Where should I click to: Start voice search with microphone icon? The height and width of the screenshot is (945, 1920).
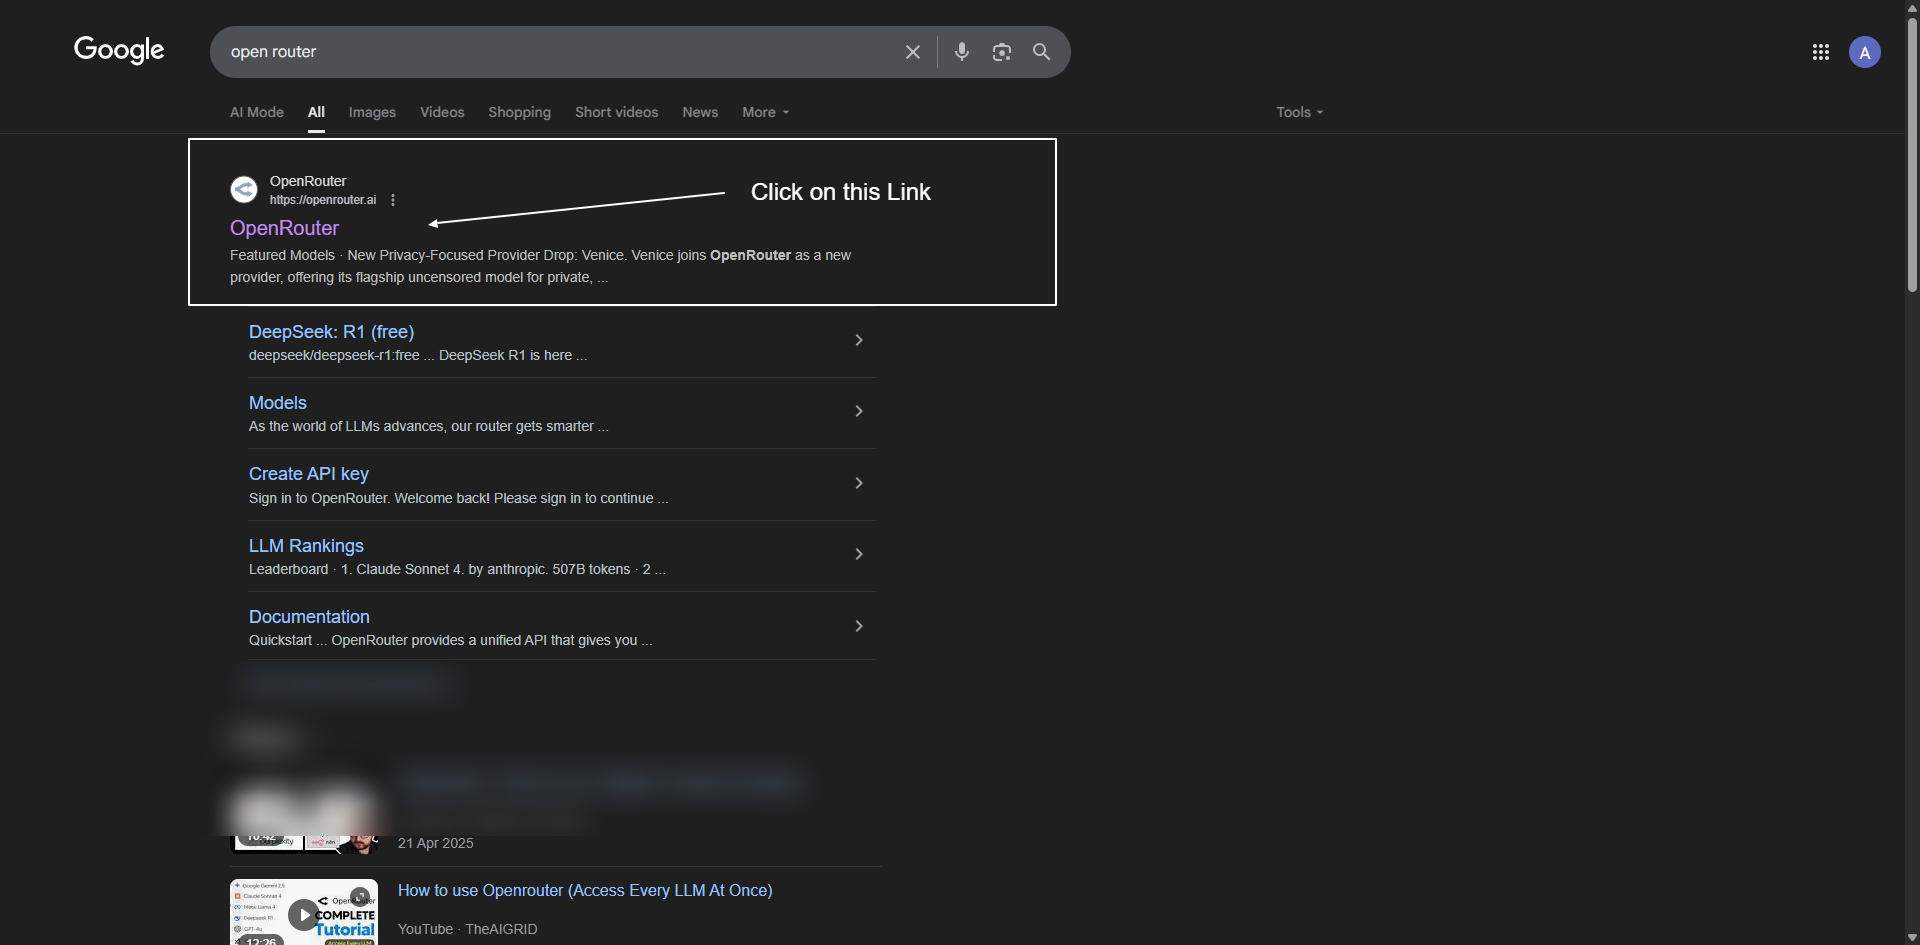click(962, 52)
